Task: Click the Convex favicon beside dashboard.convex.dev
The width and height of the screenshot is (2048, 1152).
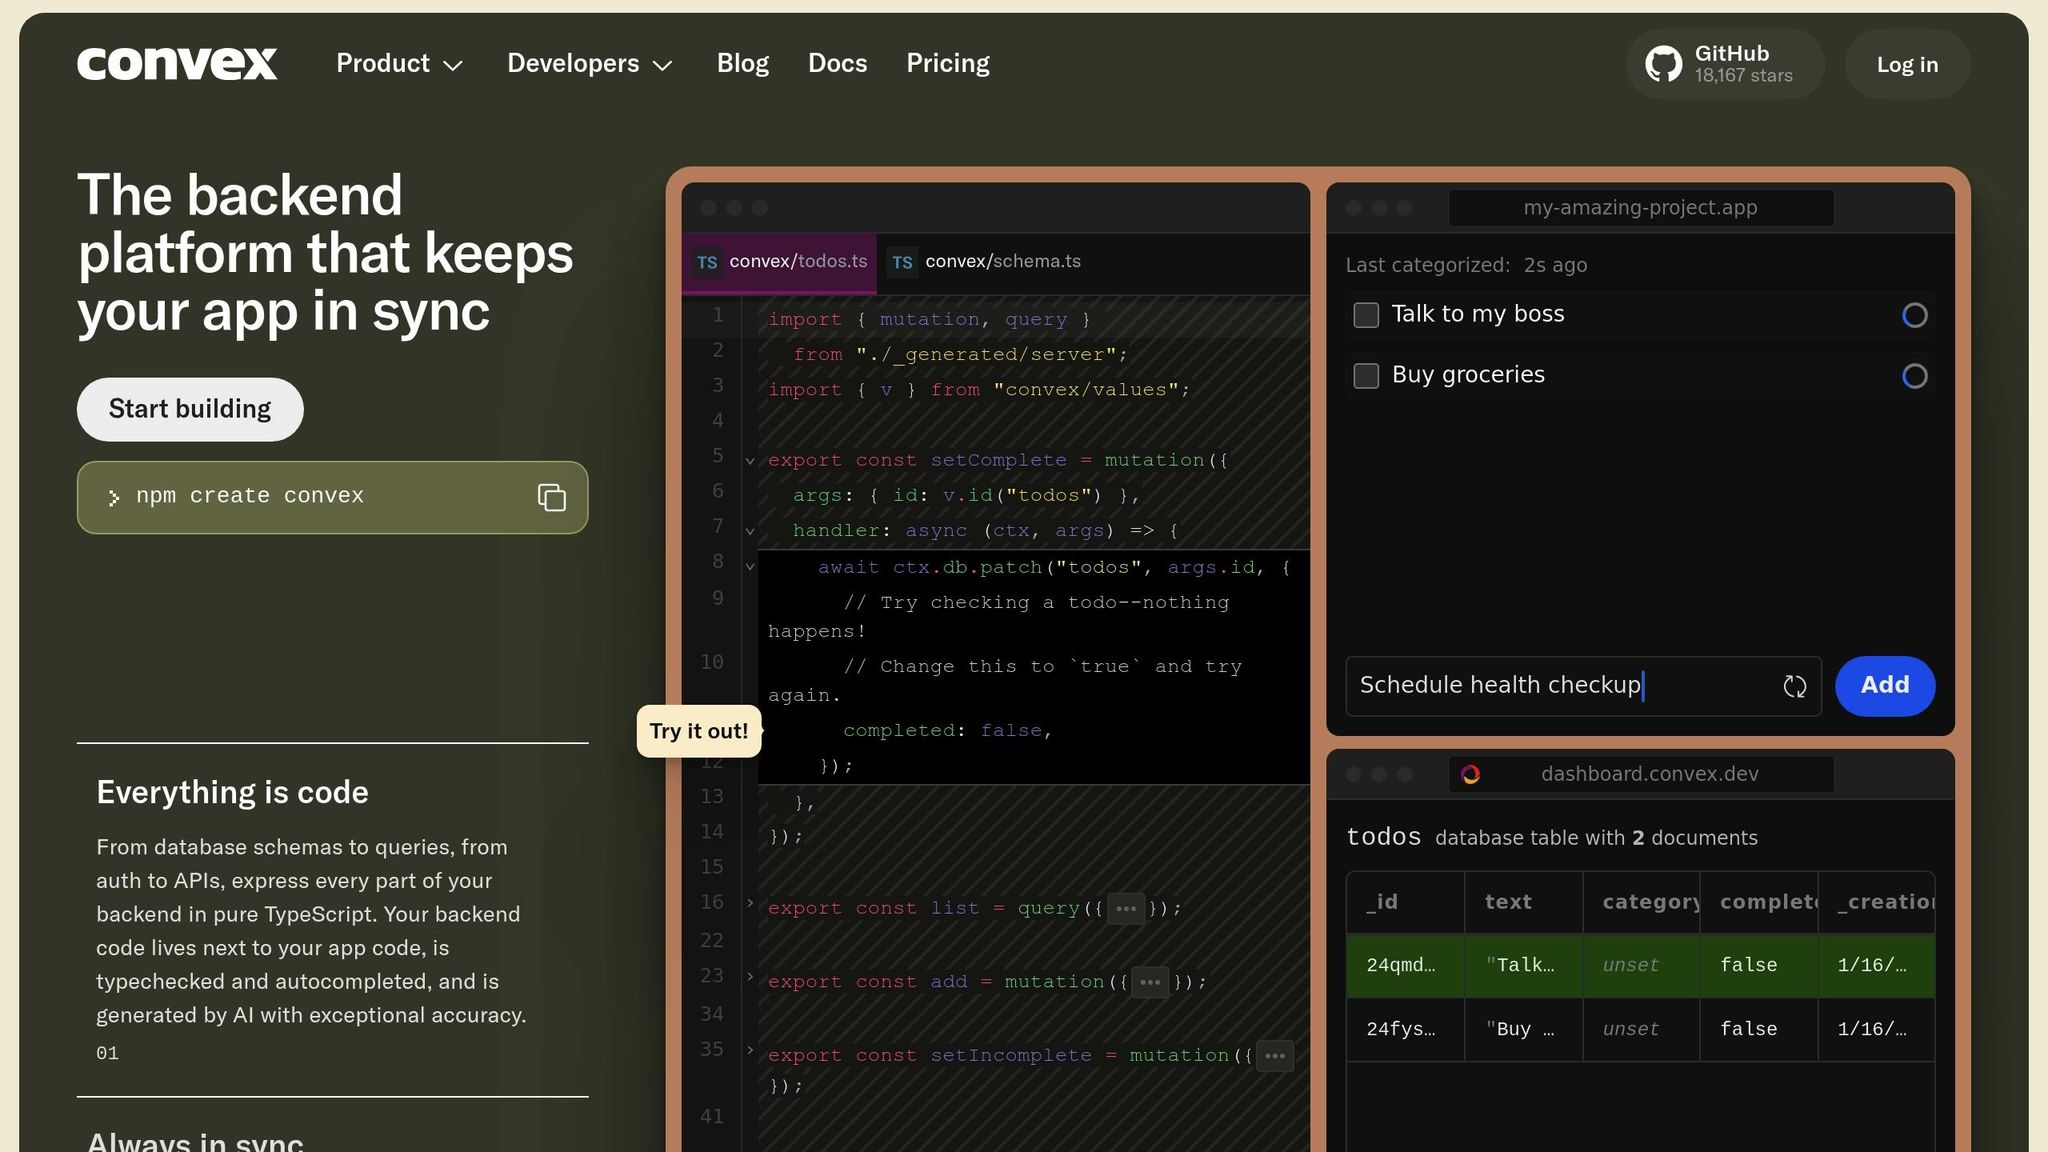Action: pyautogui.click(x=1470, y=774)
